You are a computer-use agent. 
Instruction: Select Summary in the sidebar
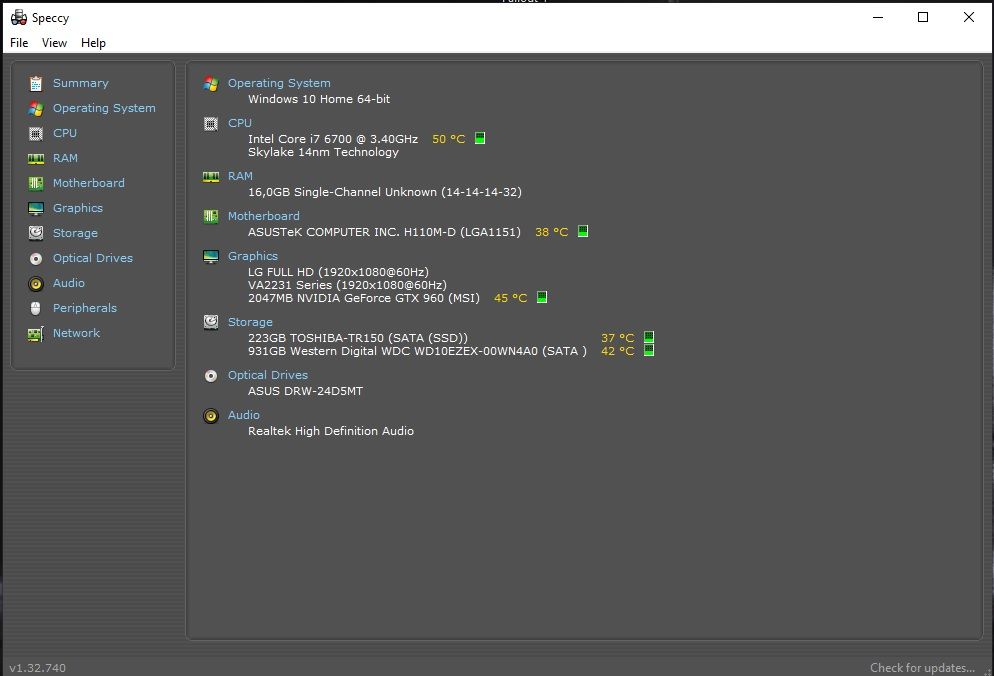click(81, 83)
